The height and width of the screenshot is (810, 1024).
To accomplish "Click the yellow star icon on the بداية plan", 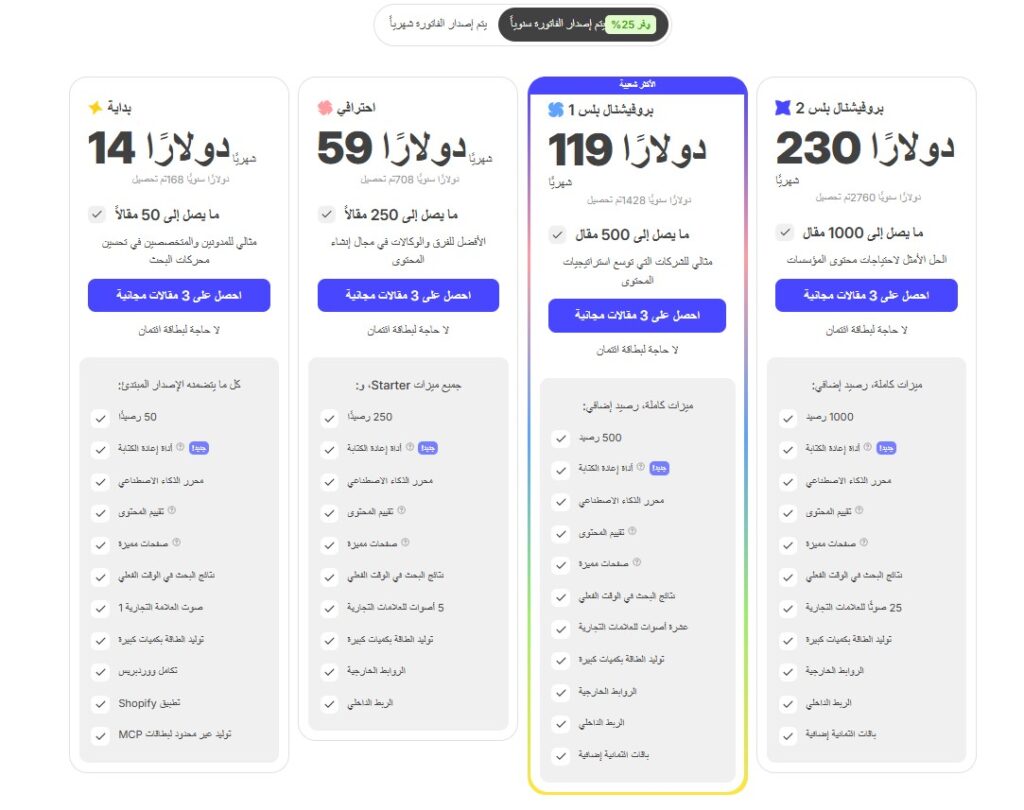I will pyautogui.click(x=95, y=107).
